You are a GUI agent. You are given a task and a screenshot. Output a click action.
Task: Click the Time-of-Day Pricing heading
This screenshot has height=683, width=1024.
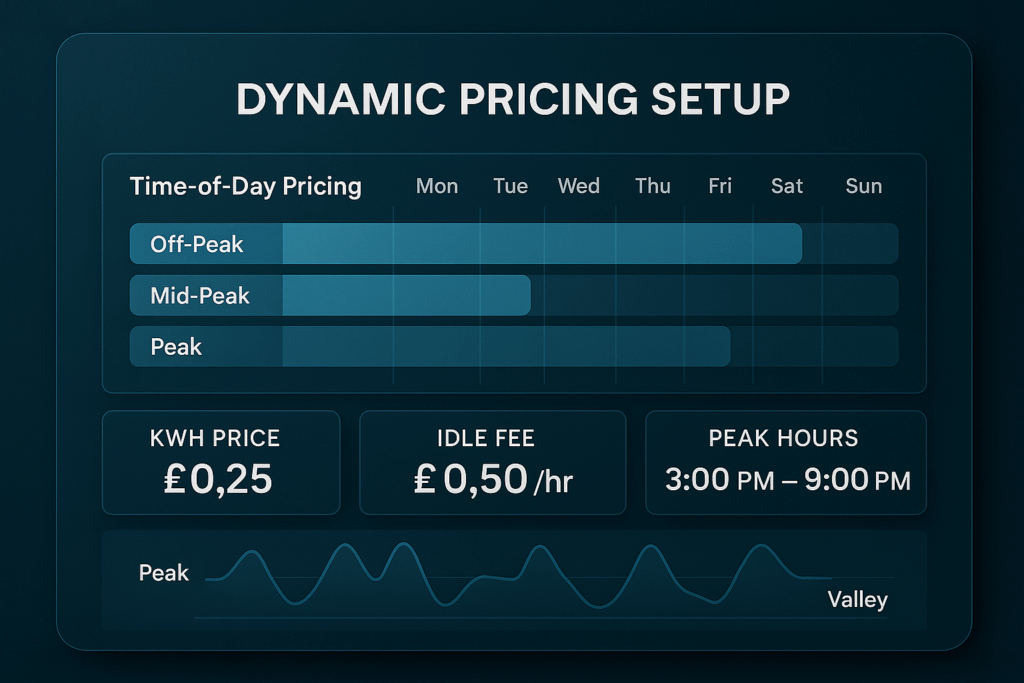[x=246, y=187]
